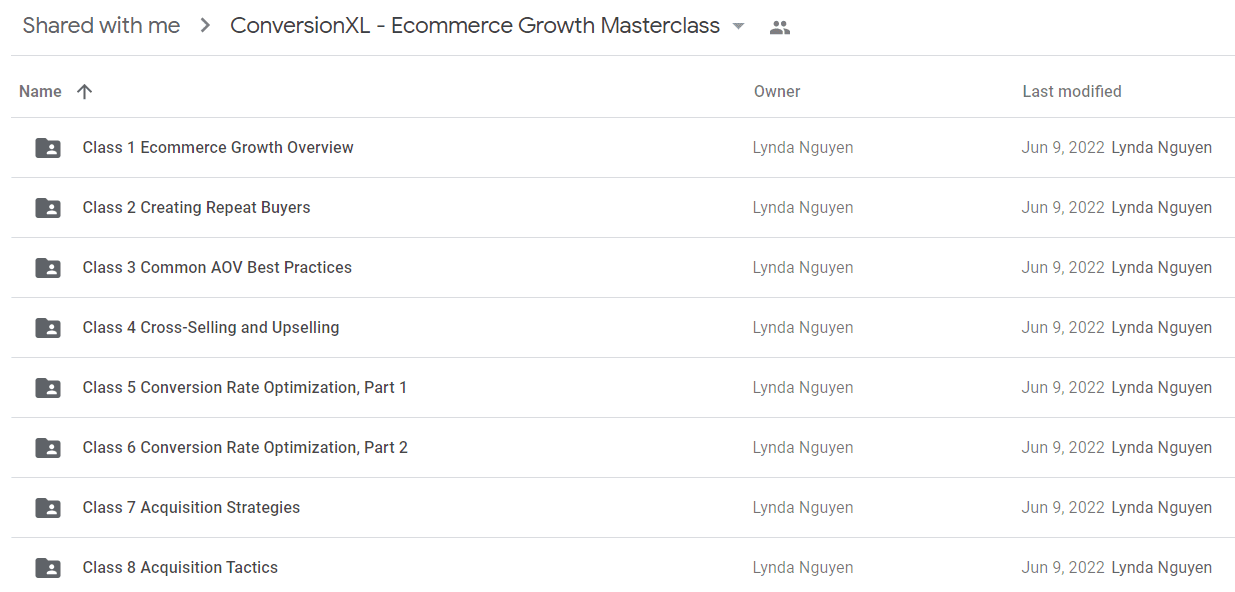Image resolution: width=1235 pixels, height=592 pixels.
Task: Click owner Lynda Nguyen in Class 5 row
Action: point(803,388)
